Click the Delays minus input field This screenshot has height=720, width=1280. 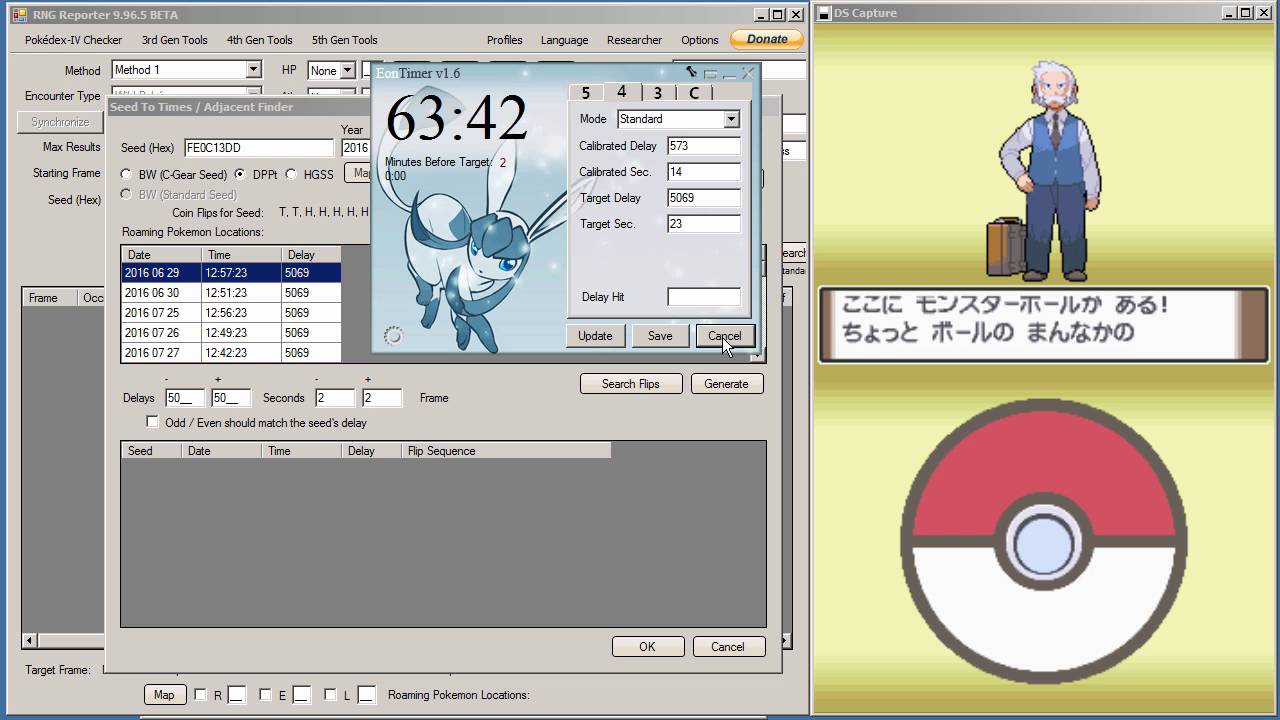click(185, 398)
